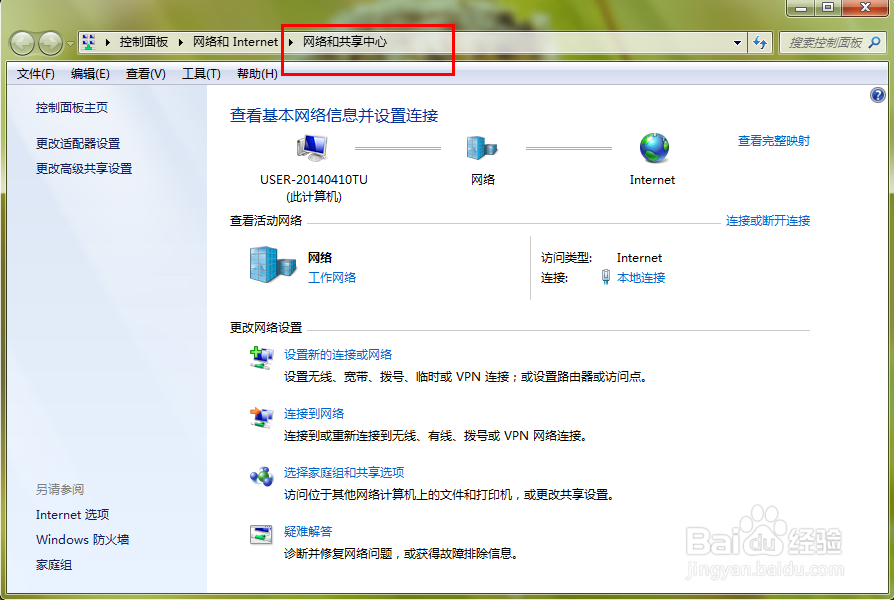Open 疑难解答 link

[308, 532]
